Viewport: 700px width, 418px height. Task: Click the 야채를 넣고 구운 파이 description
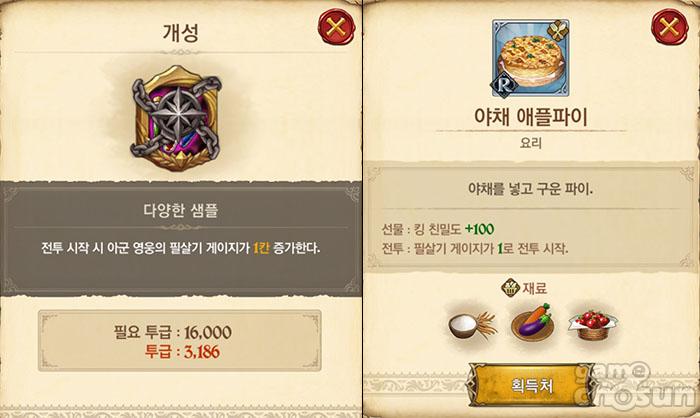coord(531,189)
